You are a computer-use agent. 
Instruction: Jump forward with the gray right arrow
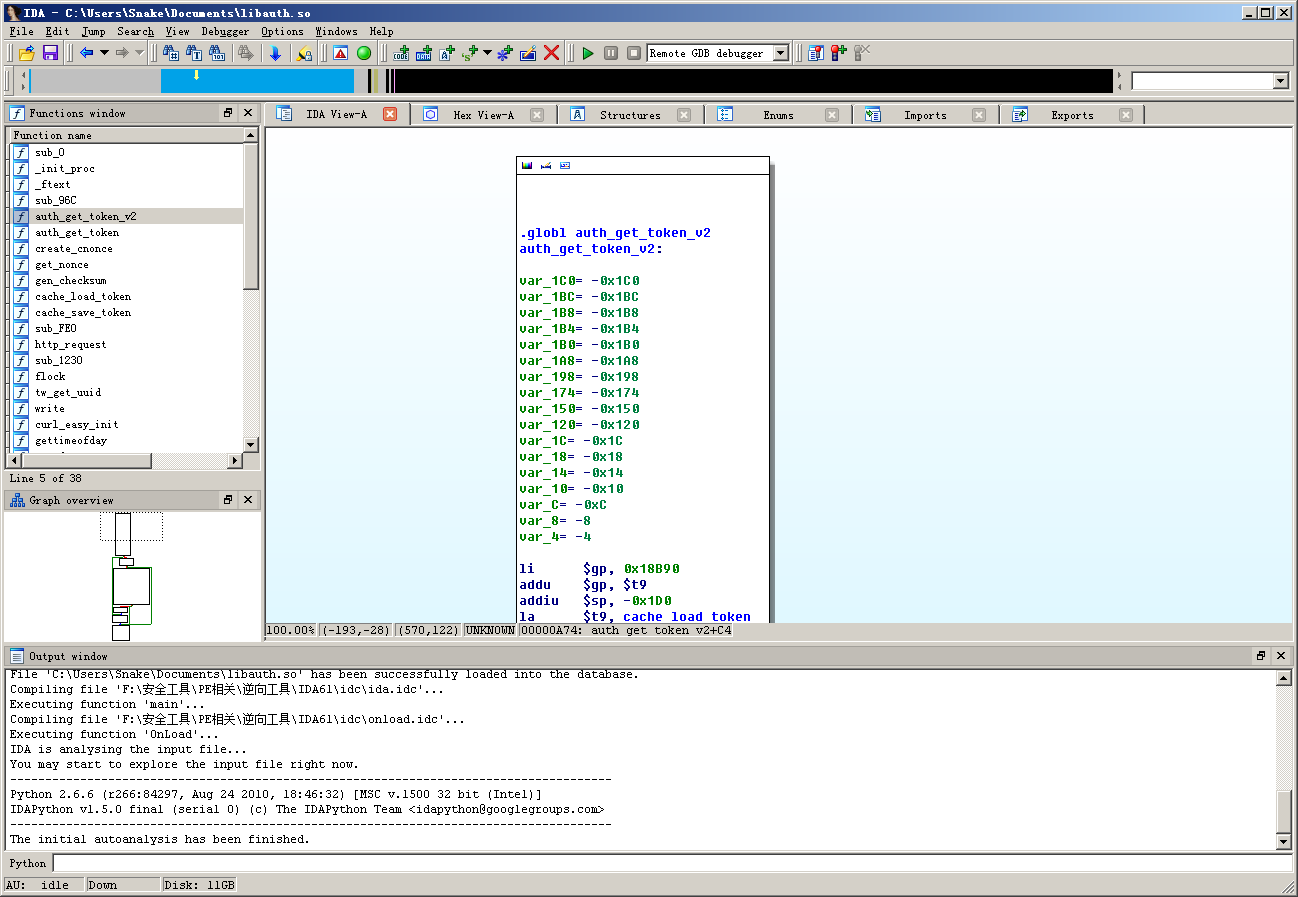(122, 53)
